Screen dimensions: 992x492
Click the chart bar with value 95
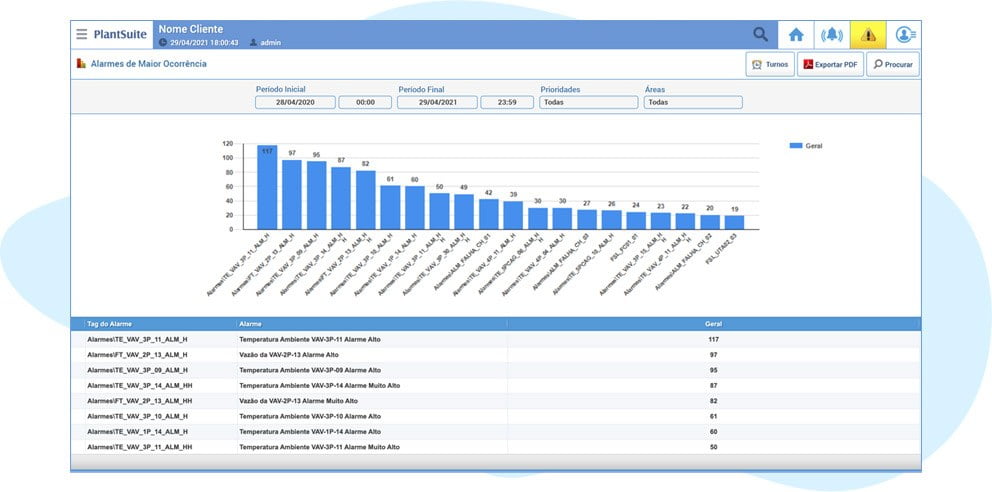316,195
